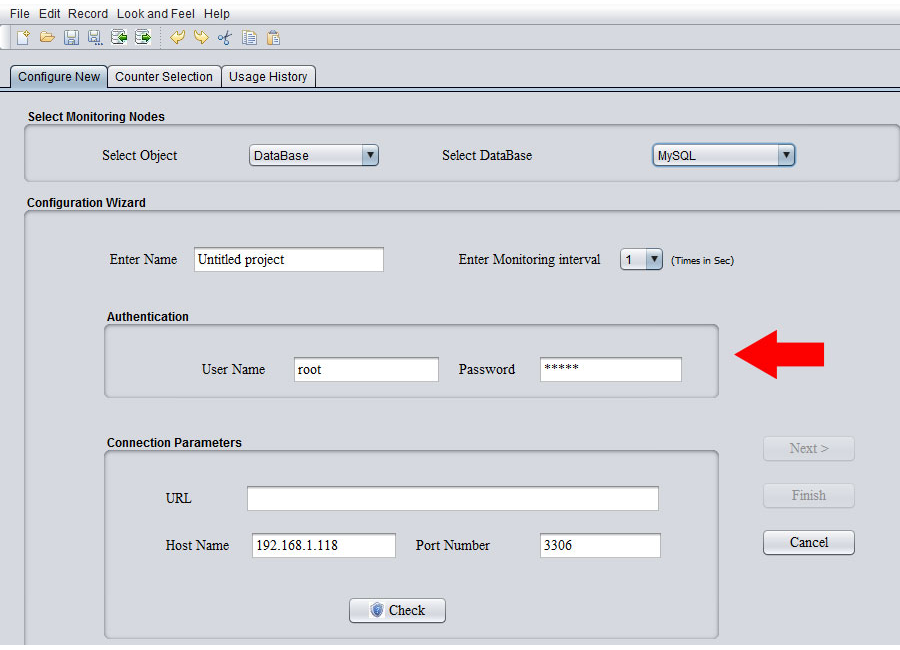Click into the URL text field
Screen dimensions: 900x650
[x=452, y=498]
